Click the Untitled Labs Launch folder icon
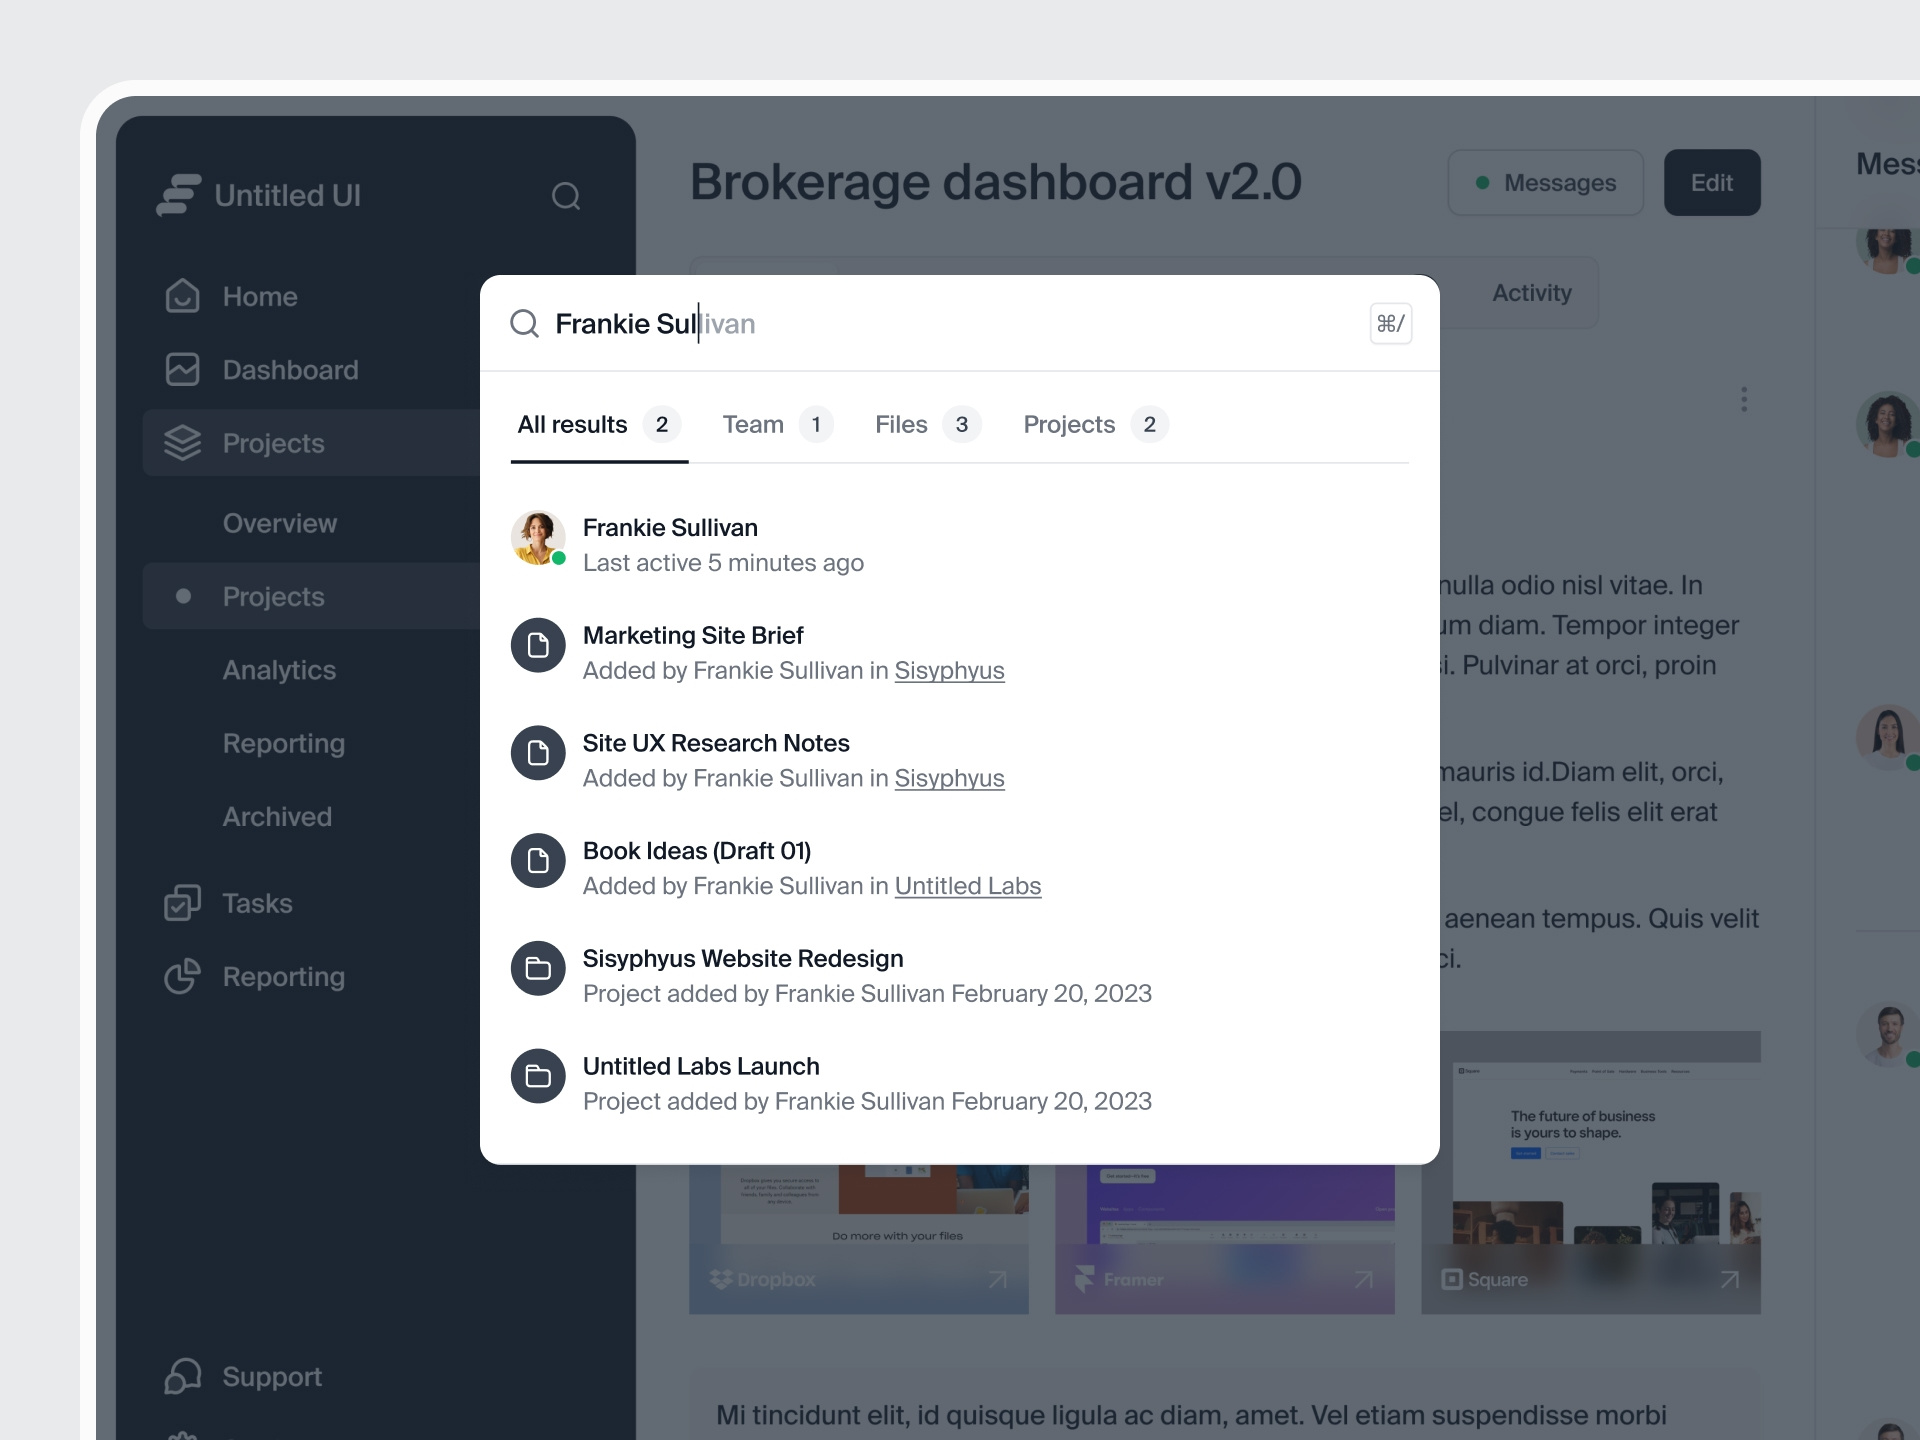1920x1440 pixels. click(x=538, y=1076)
